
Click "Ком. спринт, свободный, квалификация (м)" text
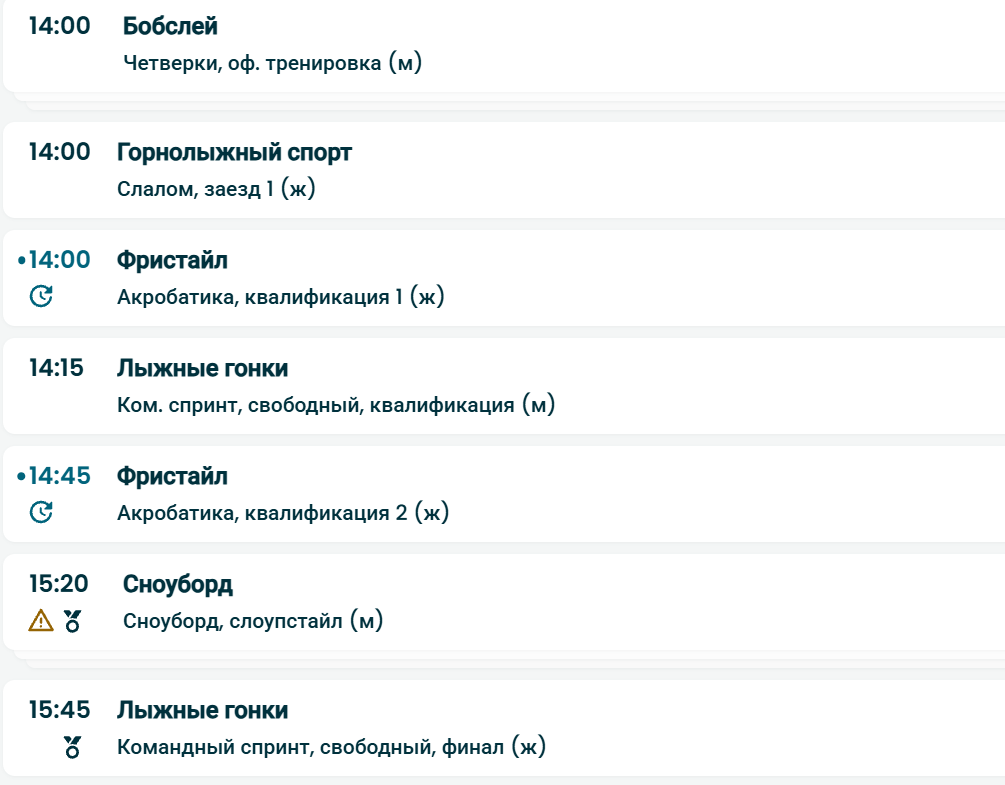coord(335,405)
